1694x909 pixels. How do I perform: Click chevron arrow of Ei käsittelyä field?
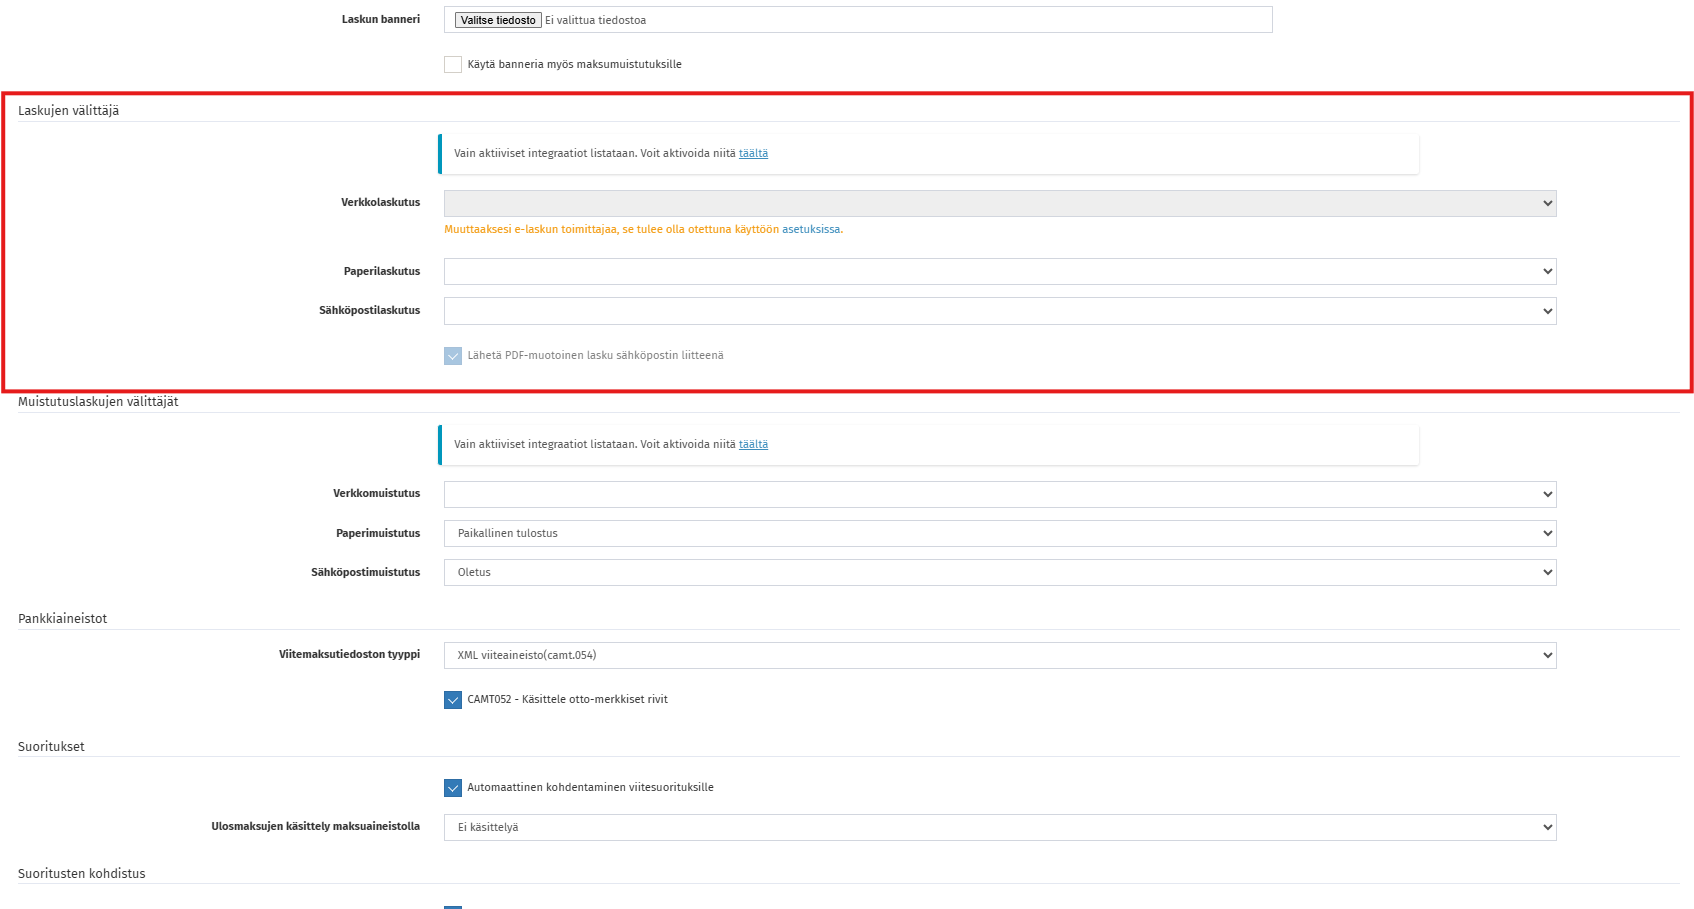point(1548,827)
